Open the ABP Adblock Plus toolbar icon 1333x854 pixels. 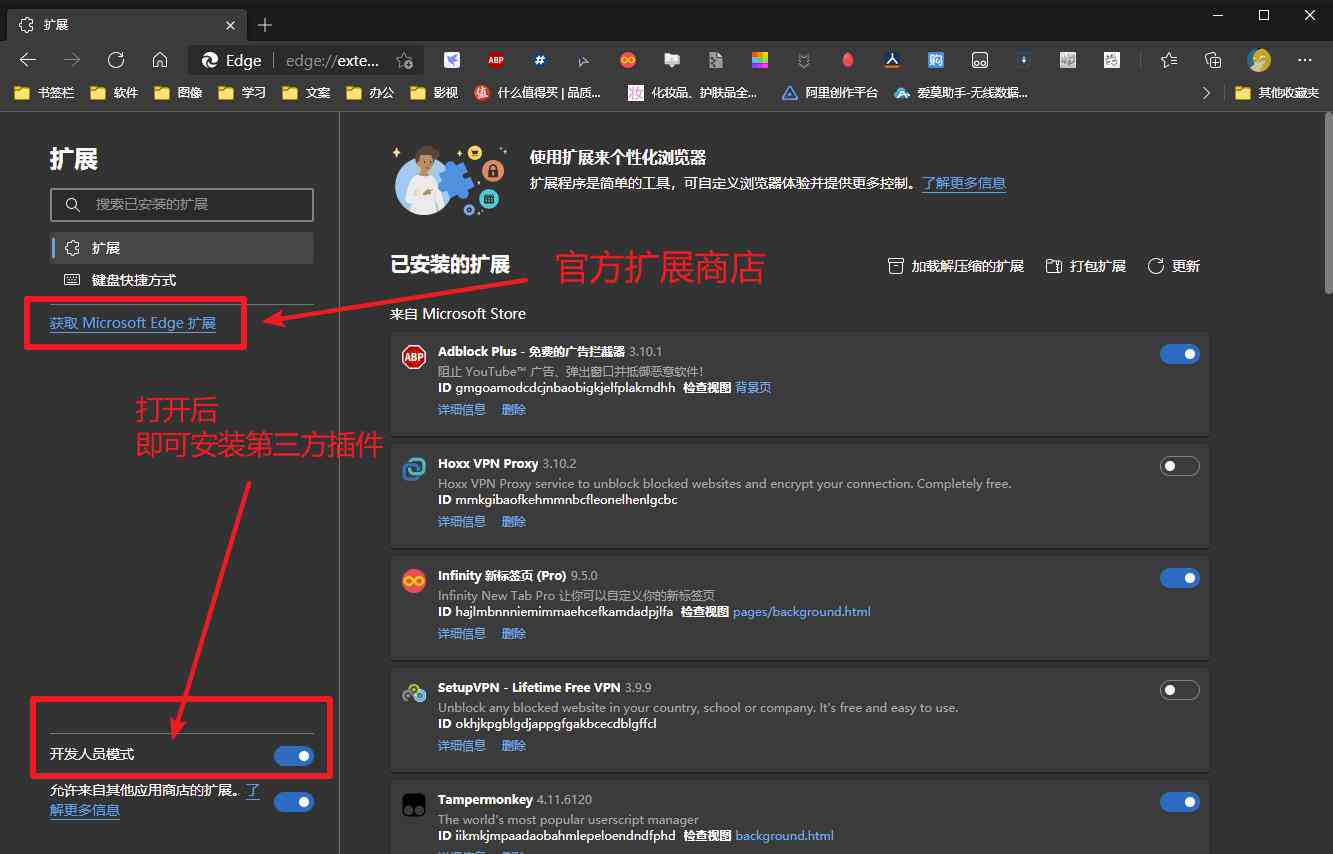tap(496, 60)
